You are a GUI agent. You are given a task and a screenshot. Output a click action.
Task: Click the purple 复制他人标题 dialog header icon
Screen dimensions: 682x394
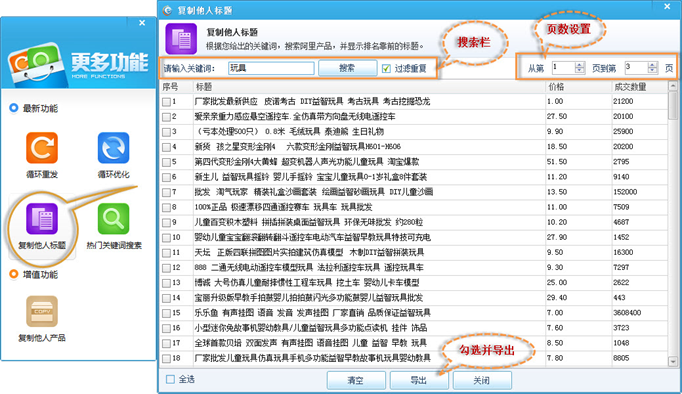[x=181, y=39]
